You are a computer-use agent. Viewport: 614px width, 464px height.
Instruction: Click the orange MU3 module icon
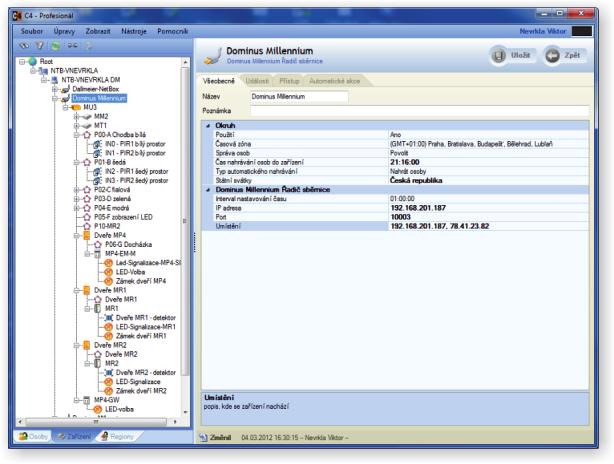click(x=76, y=107)
